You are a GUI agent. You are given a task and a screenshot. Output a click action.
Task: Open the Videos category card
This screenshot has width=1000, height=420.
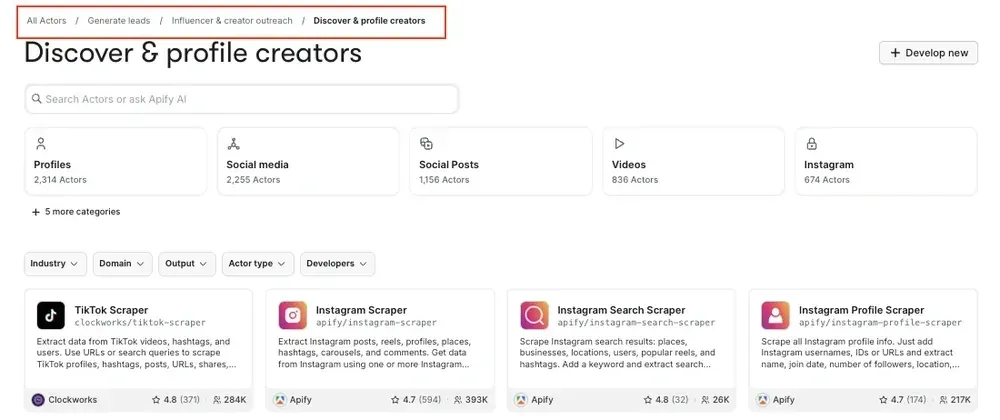click(693, 161)
